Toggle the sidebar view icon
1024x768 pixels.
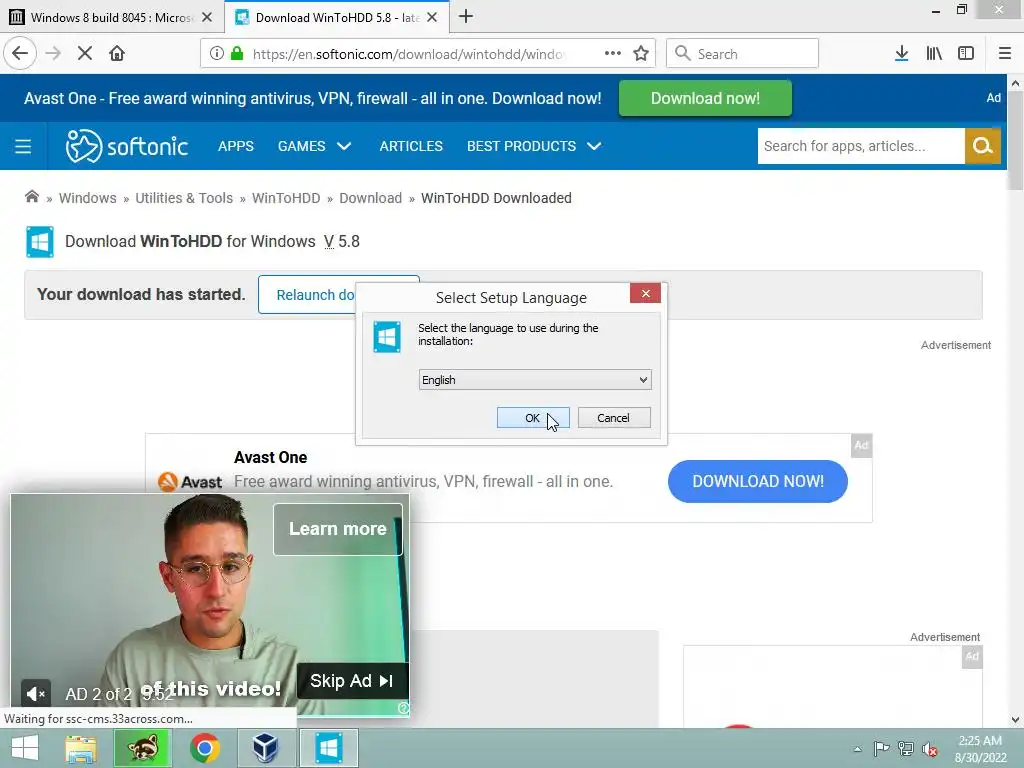point(966,54)
